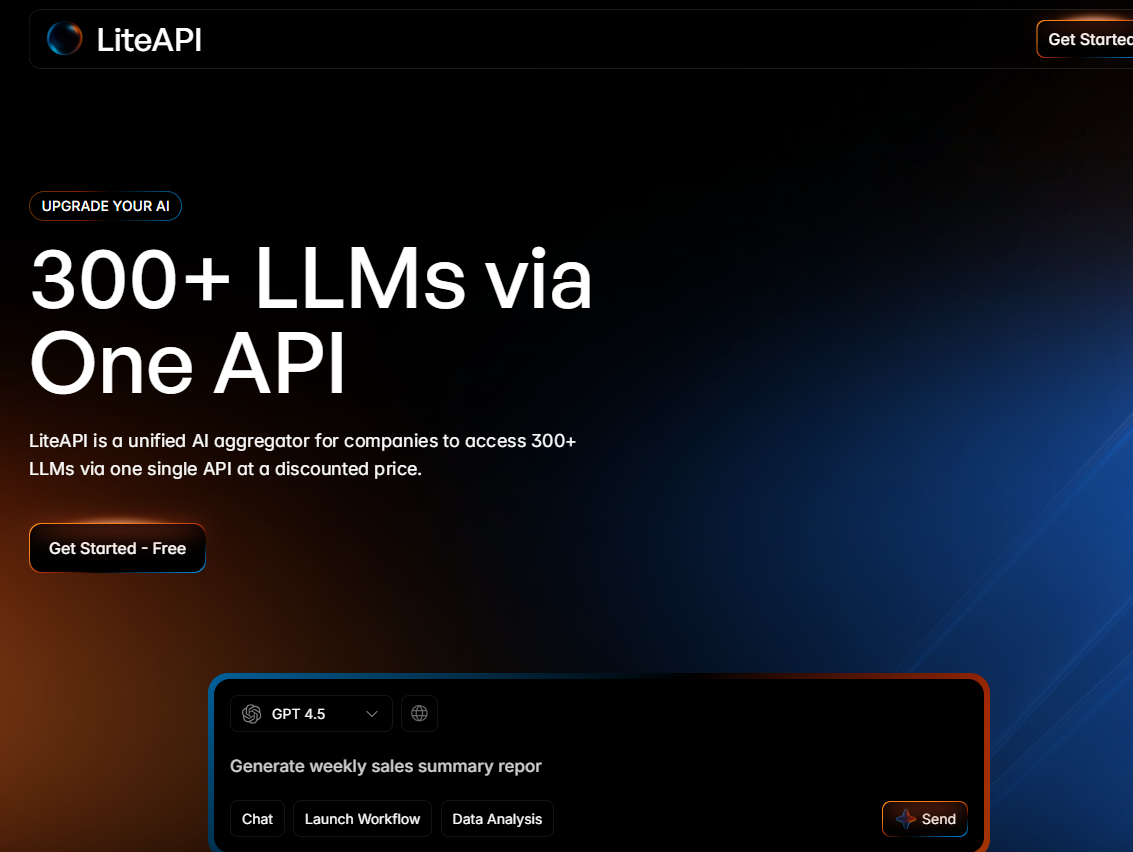1133x852 pixels.
Task: Click the LiteAPI unified aggregator description text
Action: tap(303, 455)
